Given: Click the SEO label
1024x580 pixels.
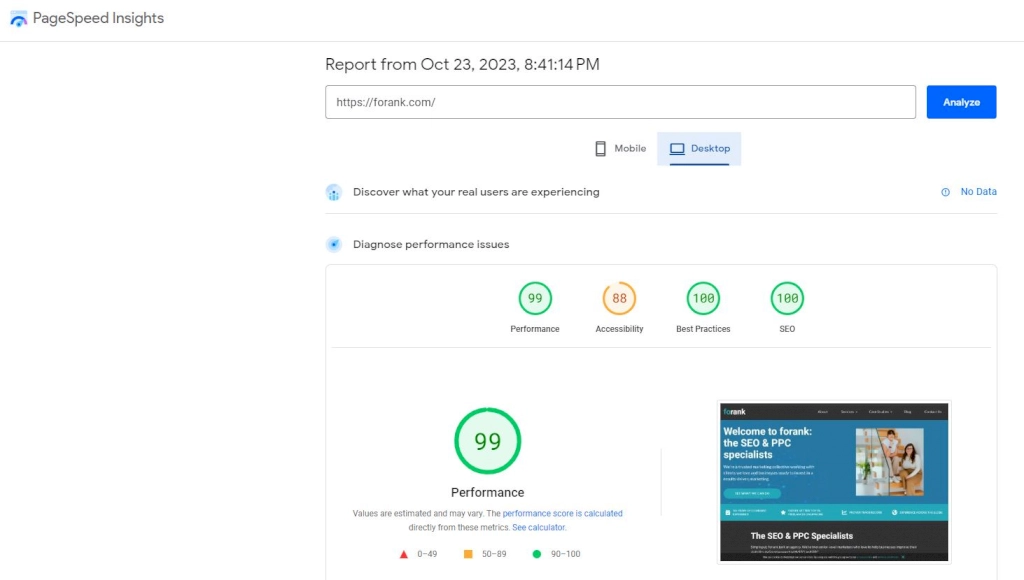Looking at the screenshot, I should [x=787, y=329].
